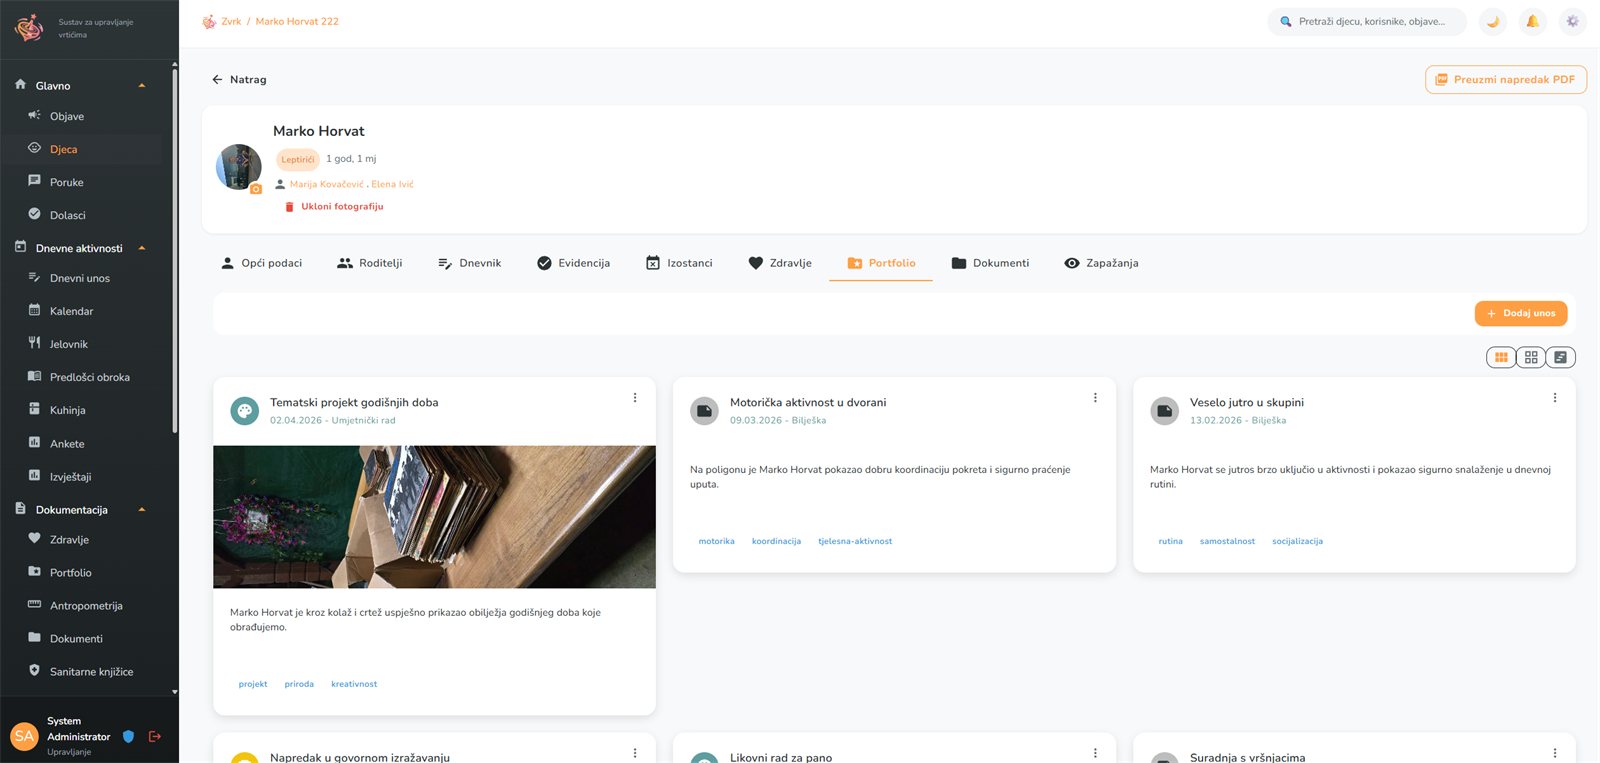Open settings gear in top bar
1600x763 pixels.
(x=1572, y=21)
